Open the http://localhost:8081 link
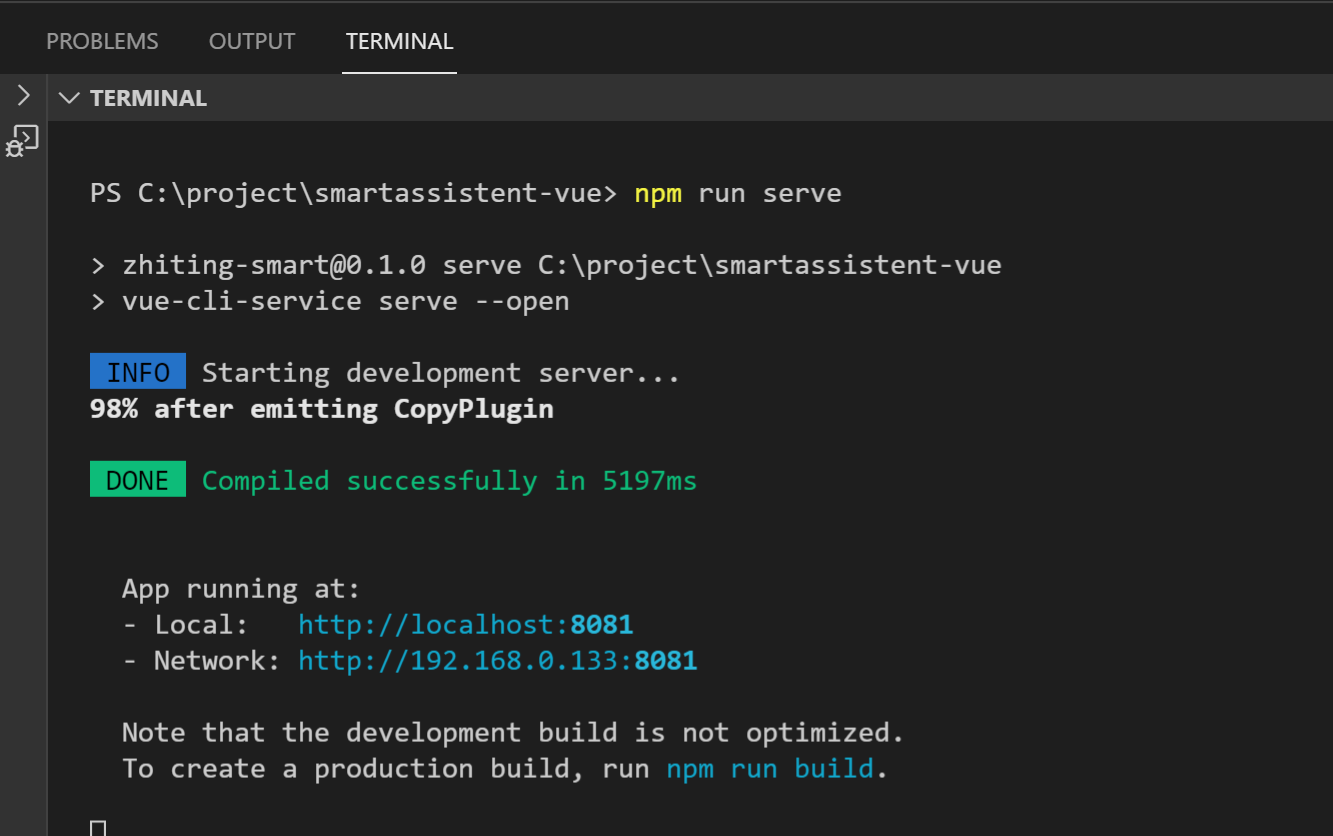 tap(466, 625)
